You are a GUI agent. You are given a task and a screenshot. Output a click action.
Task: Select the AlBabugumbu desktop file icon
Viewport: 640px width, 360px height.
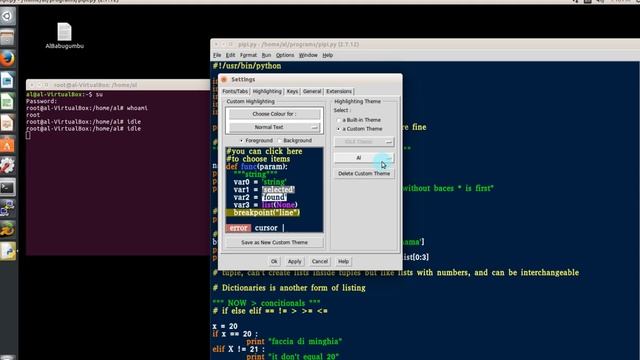[64, 36]
